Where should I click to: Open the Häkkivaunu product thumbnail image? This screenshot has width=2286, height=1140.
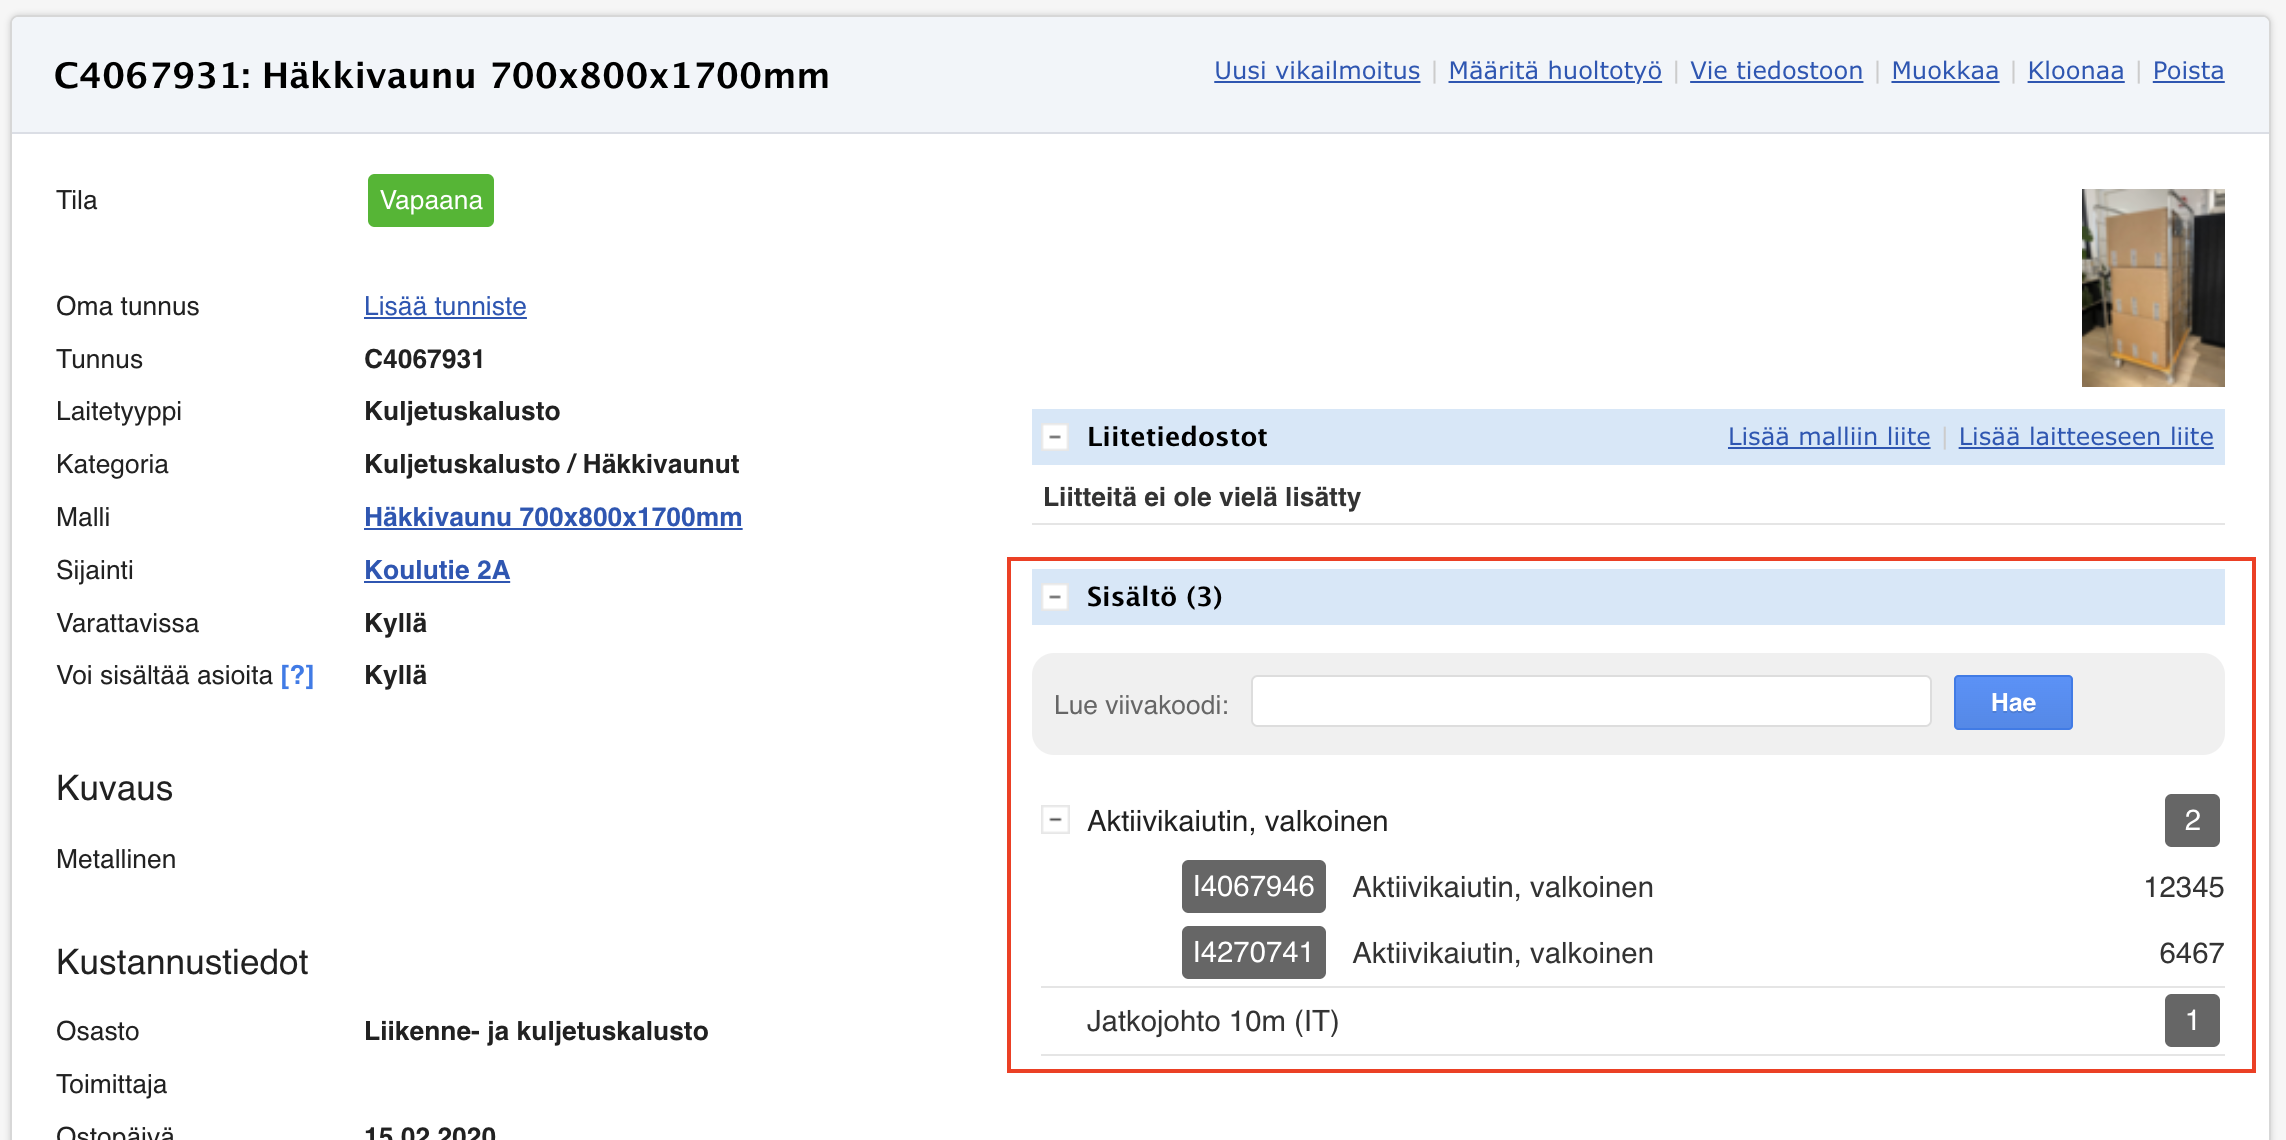[2152, 288]
